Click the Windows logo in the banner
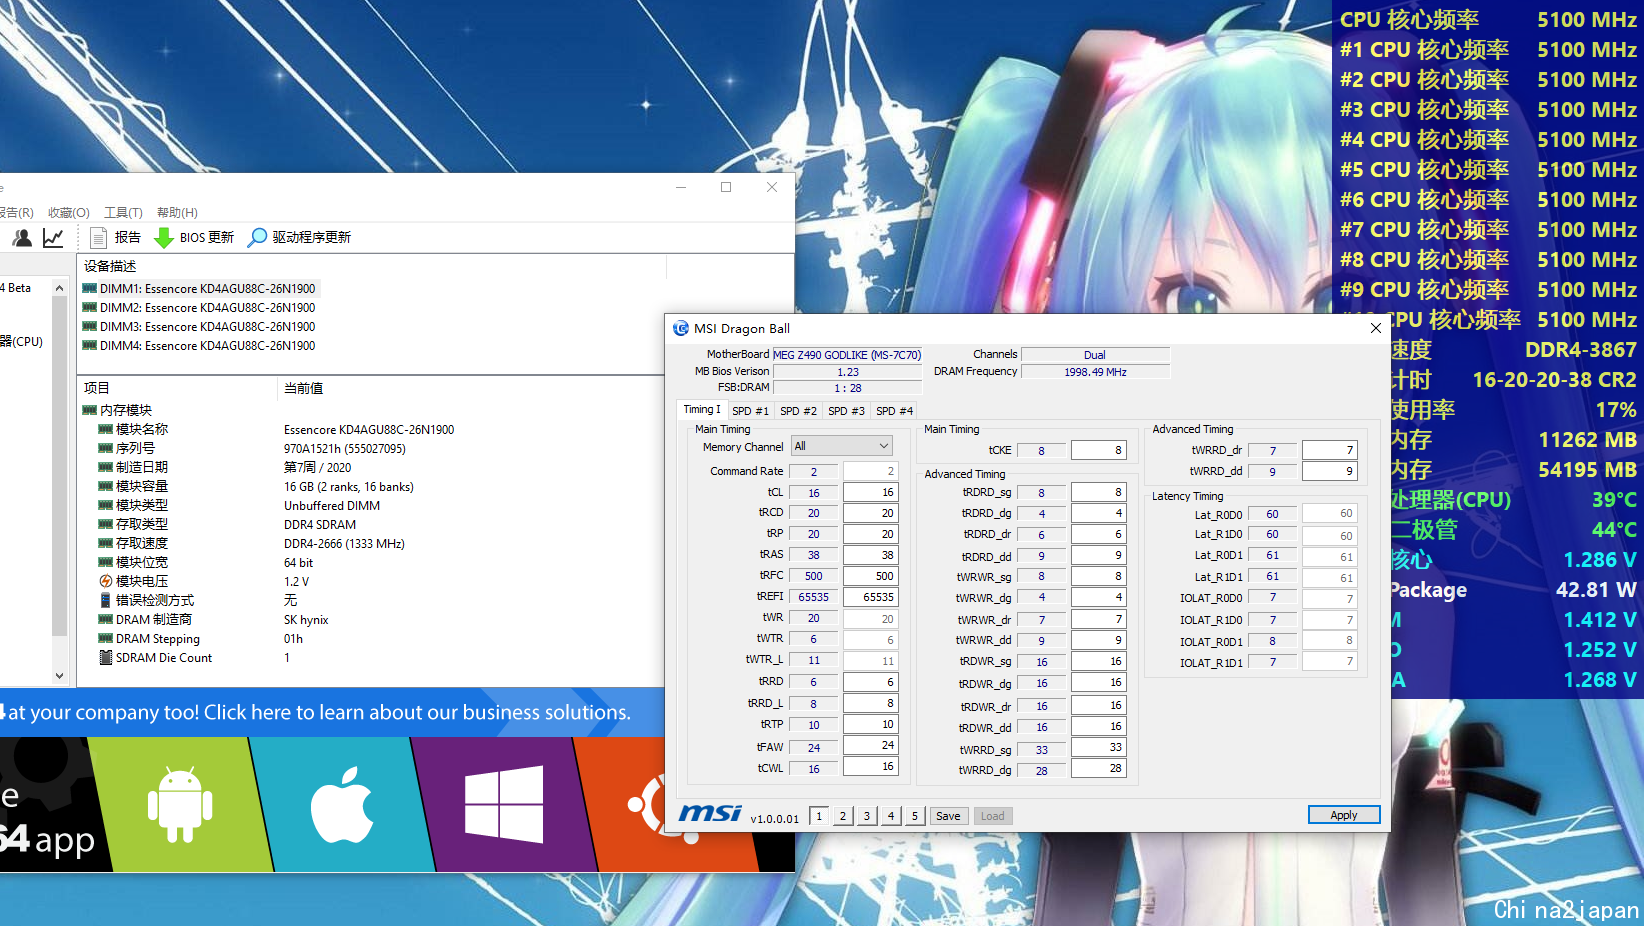Screen dimensions: 1644x926 504,805
